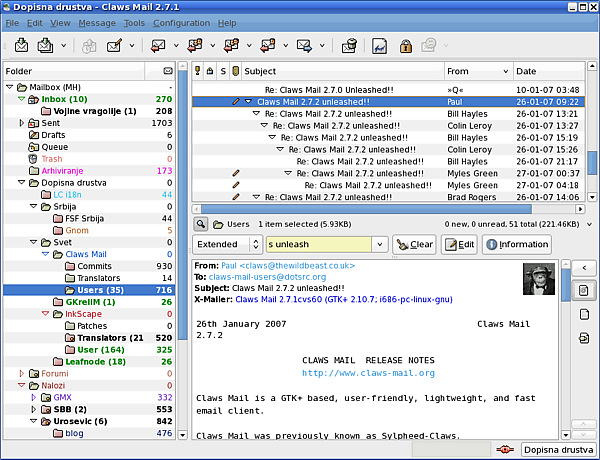This screenshot has height=460, width=600.
Task: Click the Compose email toolbar icon
Action: (116, 46)
